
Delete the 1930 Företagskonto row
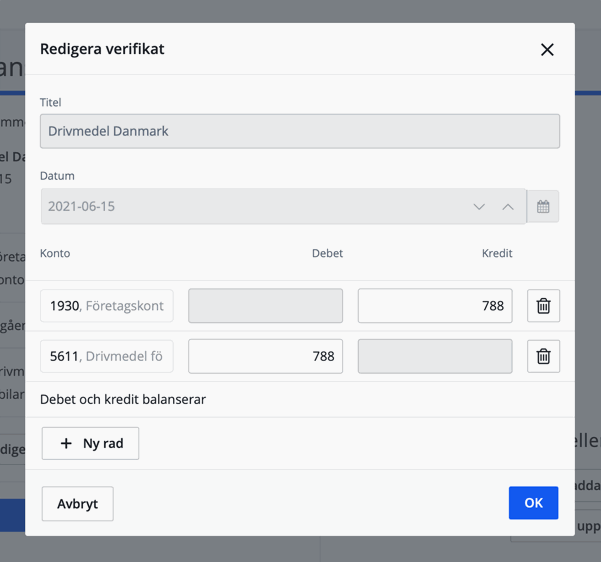point(543,306)
